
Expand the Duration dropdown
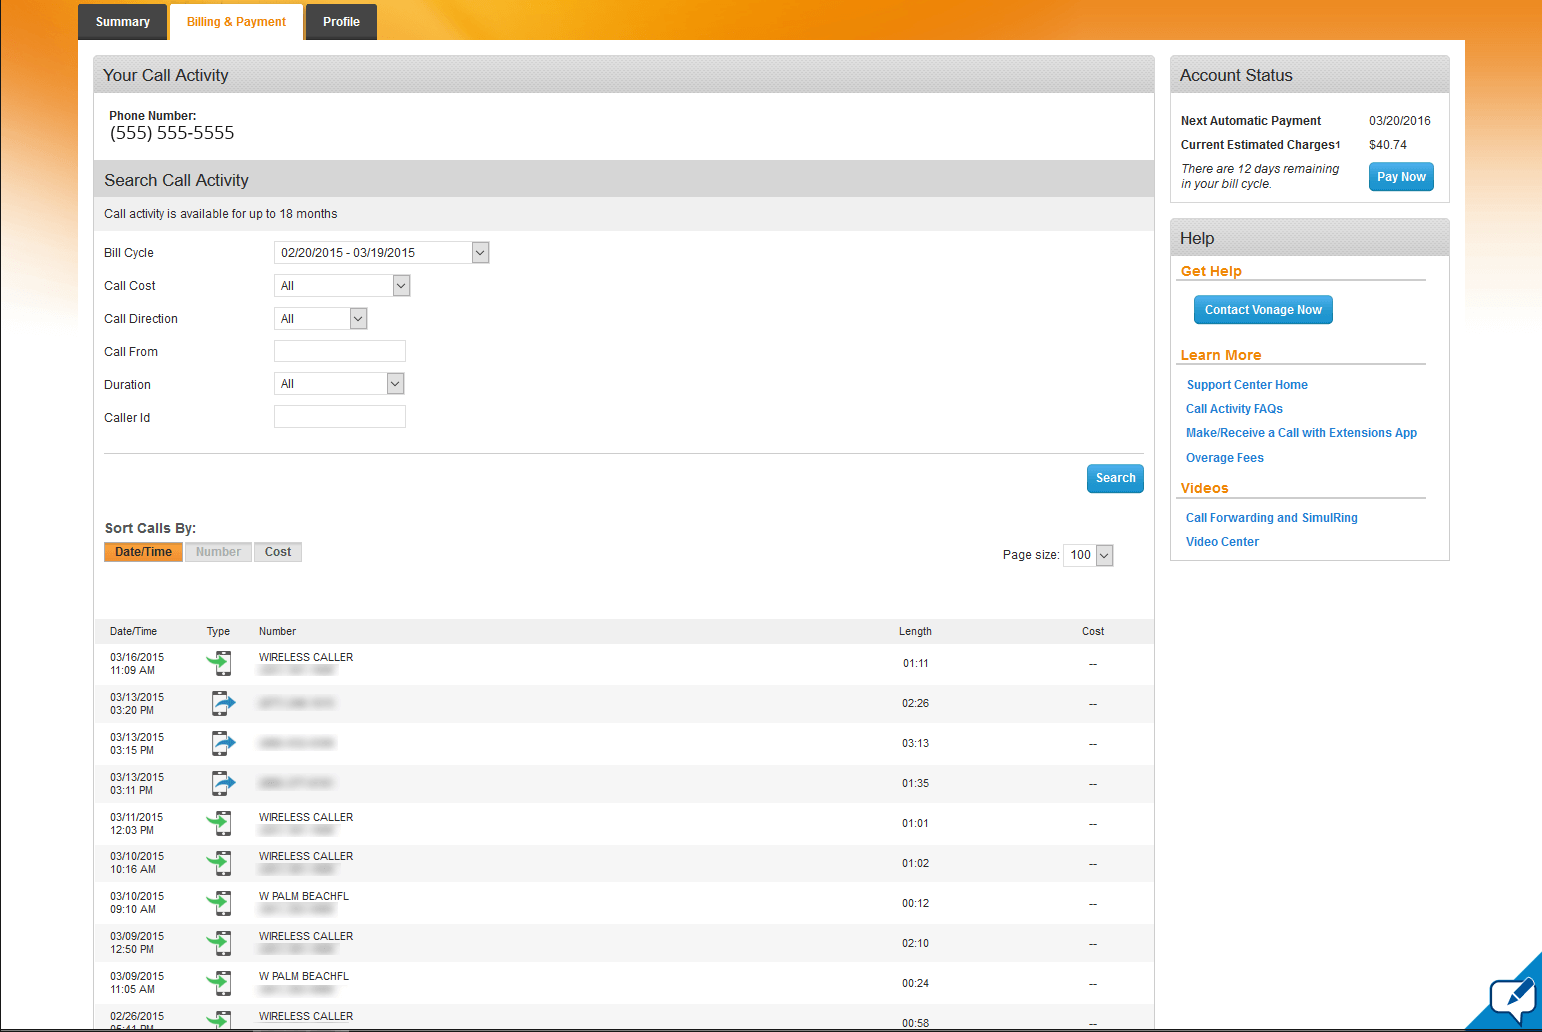pos(339,384)
